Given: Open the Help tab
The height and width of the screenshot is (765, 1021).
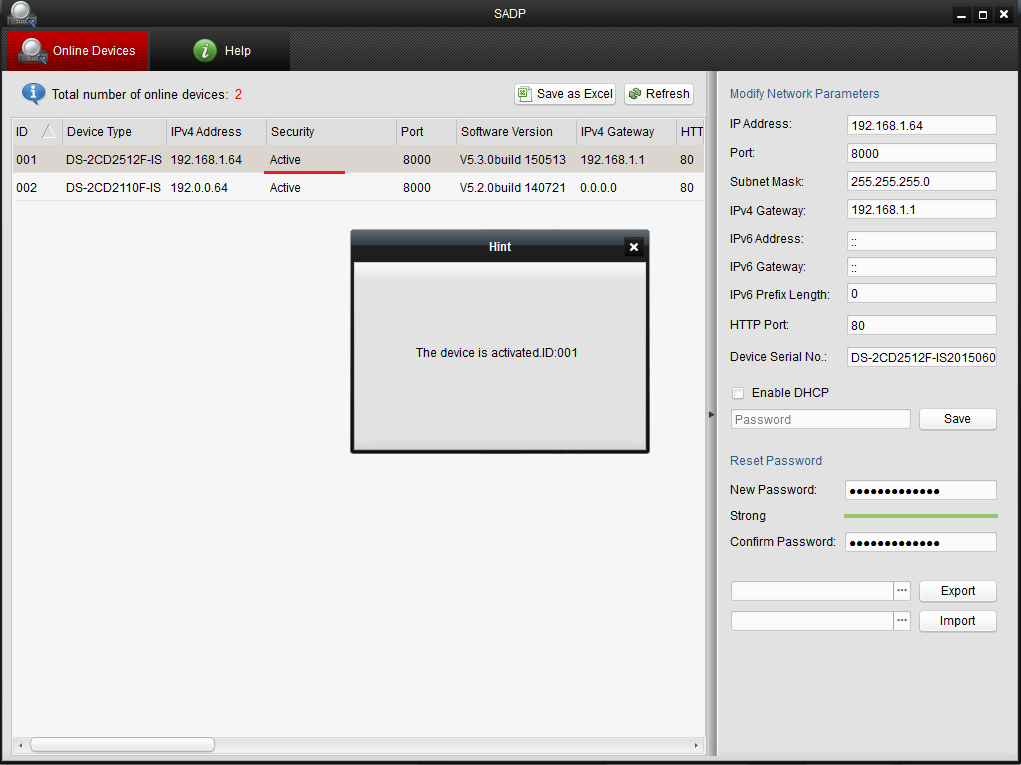Looking at the screenshot, I should click(237, 50).
